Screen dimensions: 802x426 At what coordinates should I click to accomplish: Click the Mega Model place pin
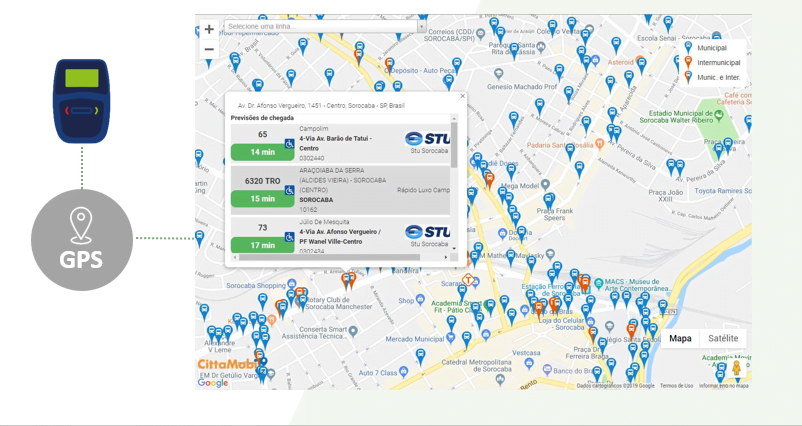click(x=545, y=184)
